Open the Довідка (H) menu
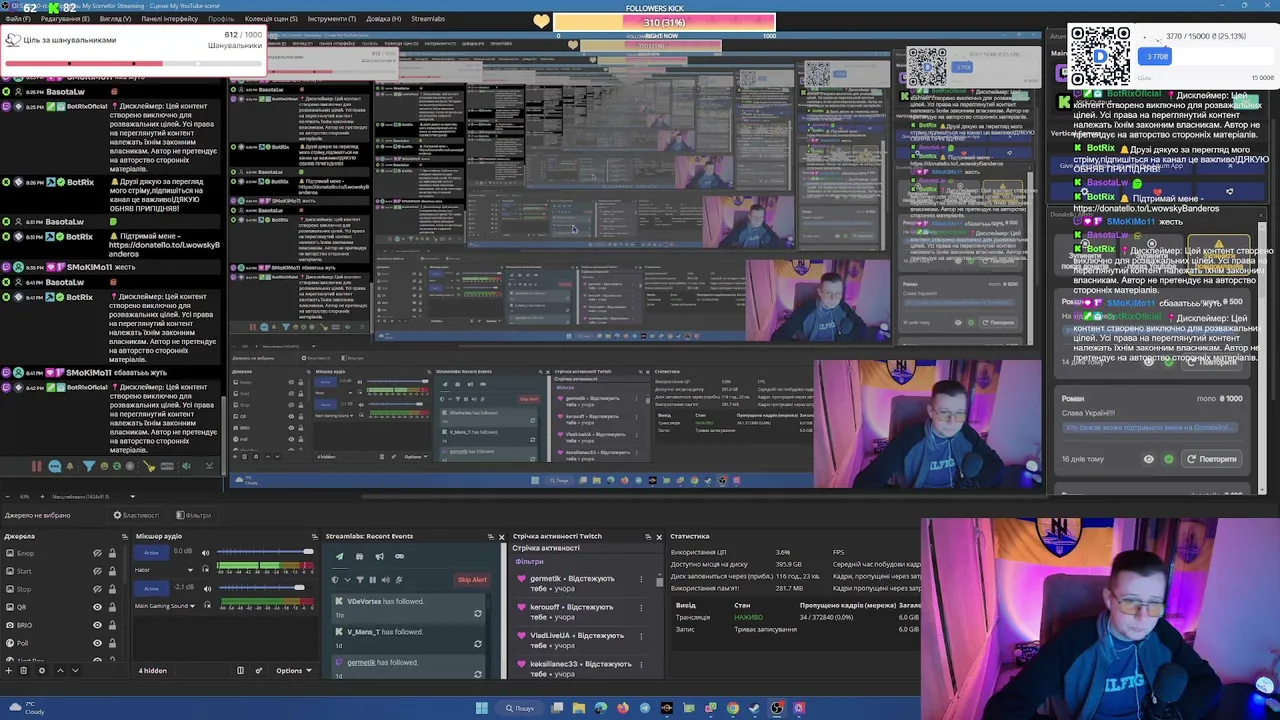1280x720 pixels. pos(383,19)
